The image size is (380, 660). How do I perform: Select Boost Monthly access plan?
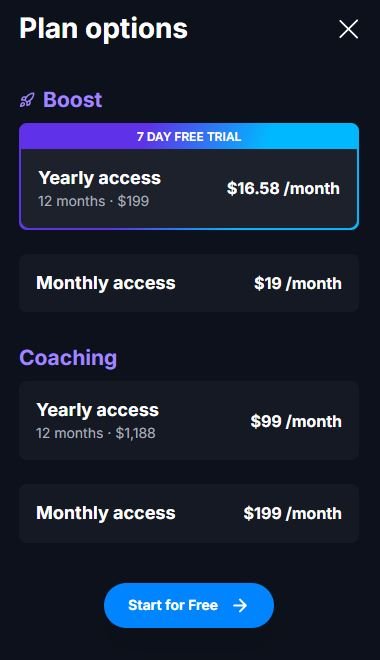[x=189, y=283]
